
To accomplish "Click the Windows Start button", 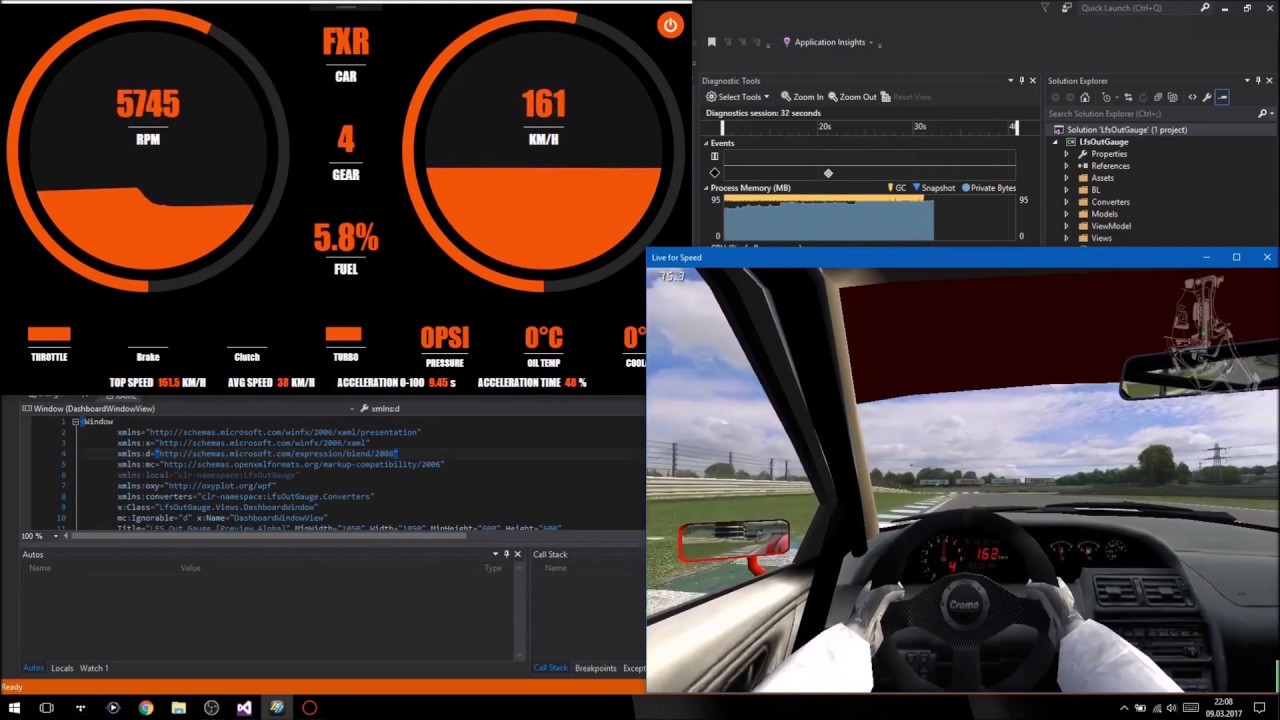I will [14, 708].
